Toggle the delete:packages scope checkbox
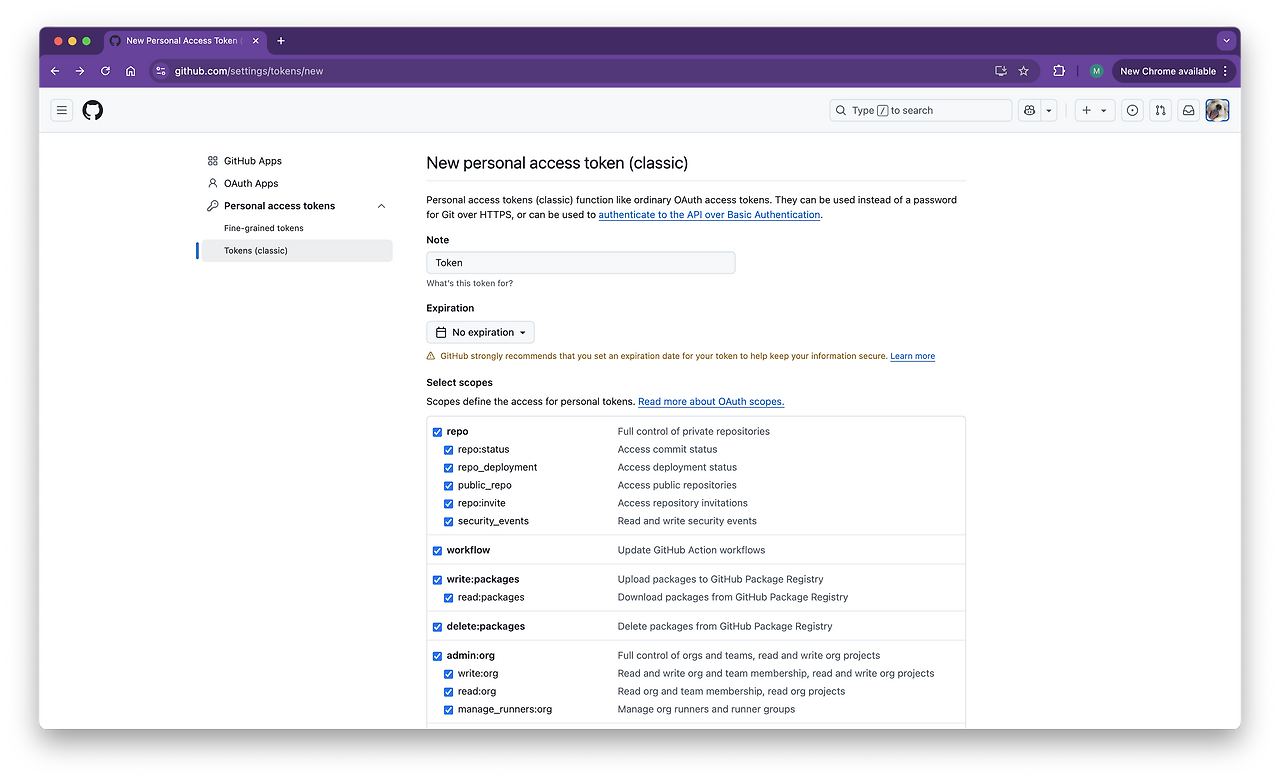The height and width of the screenshot is (781, 1280). pos(437,627)
